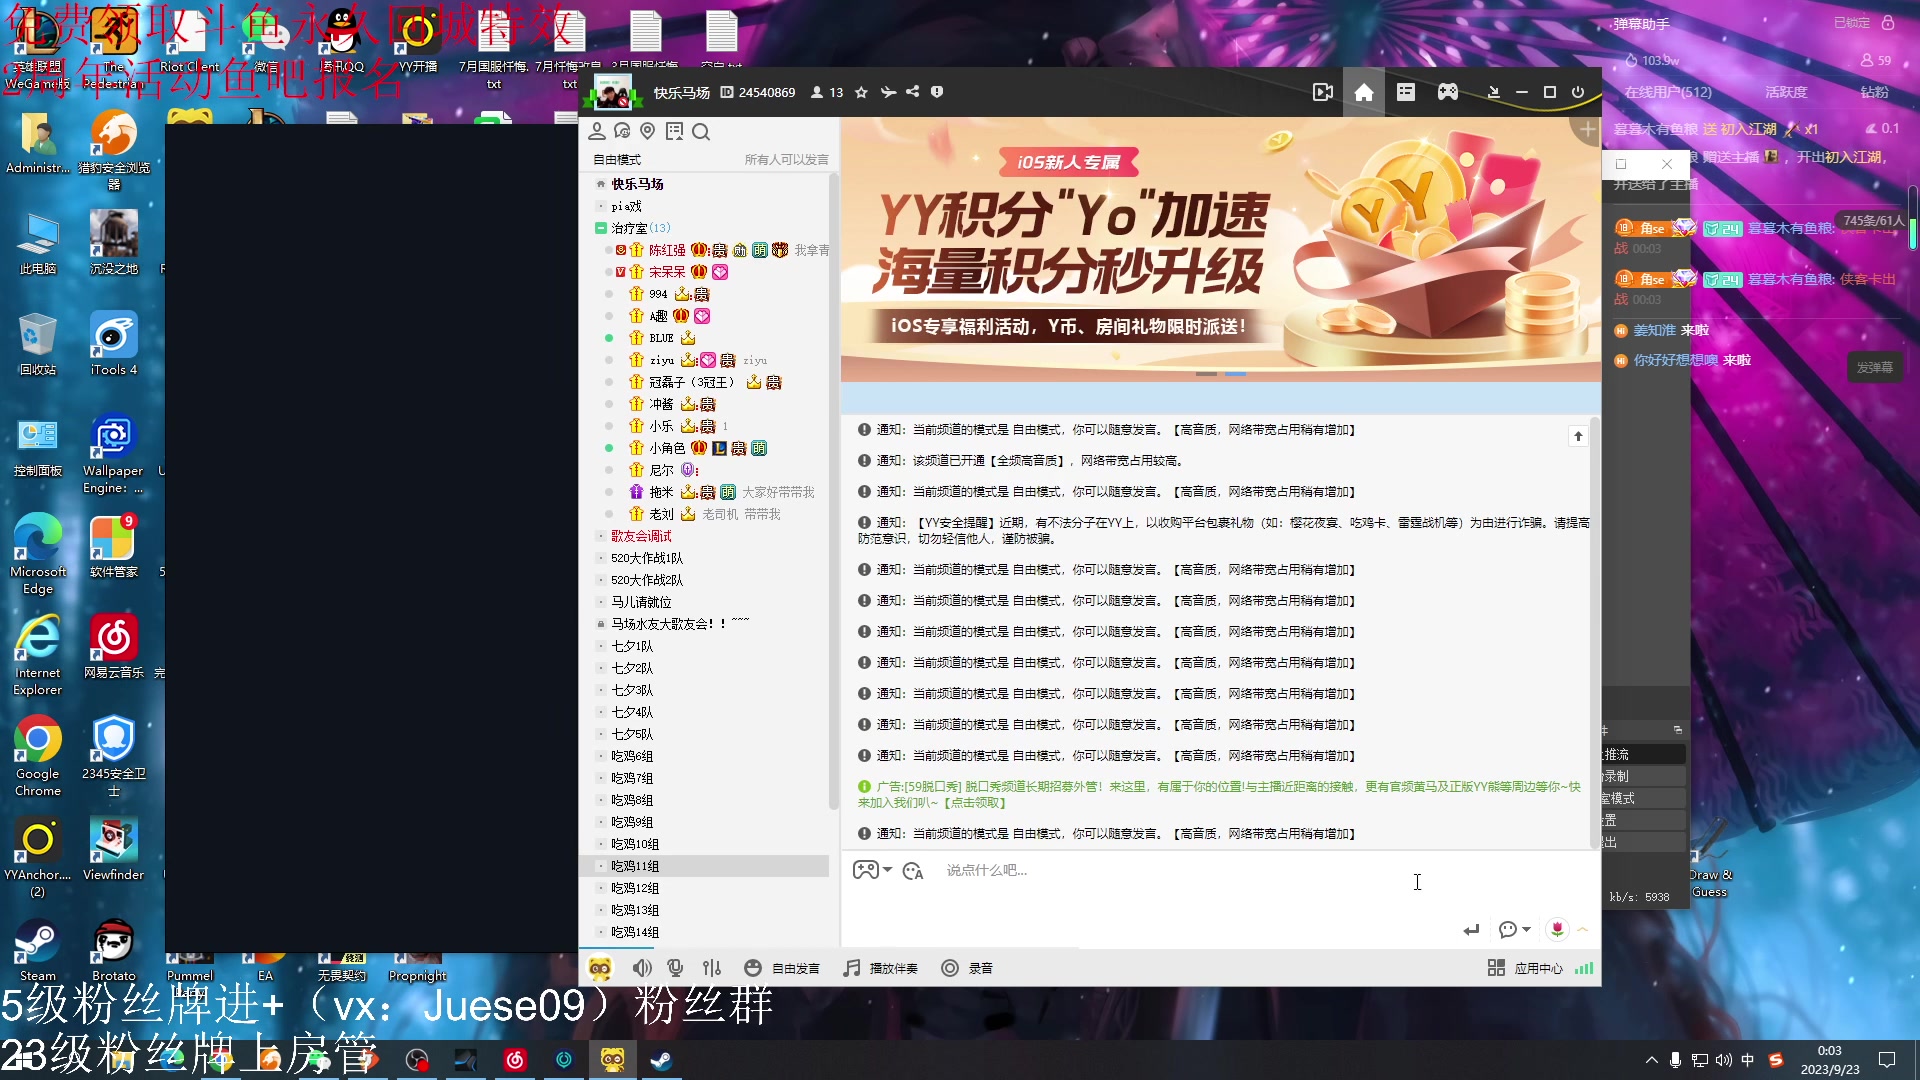Select the 吃鸡12组 sub-channel
The width and height of the screenshot is (1920, 1080).
(x=635, y=888)
